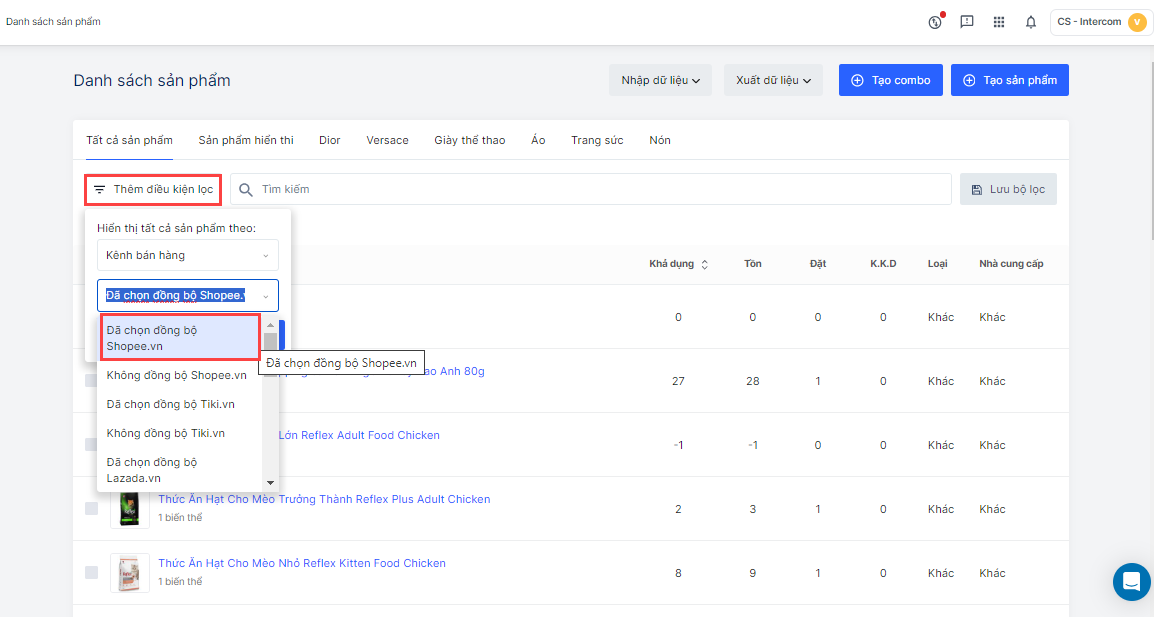Open the Intercom chat bubble
1154x617 pixels.
[x=1131, y=581]
